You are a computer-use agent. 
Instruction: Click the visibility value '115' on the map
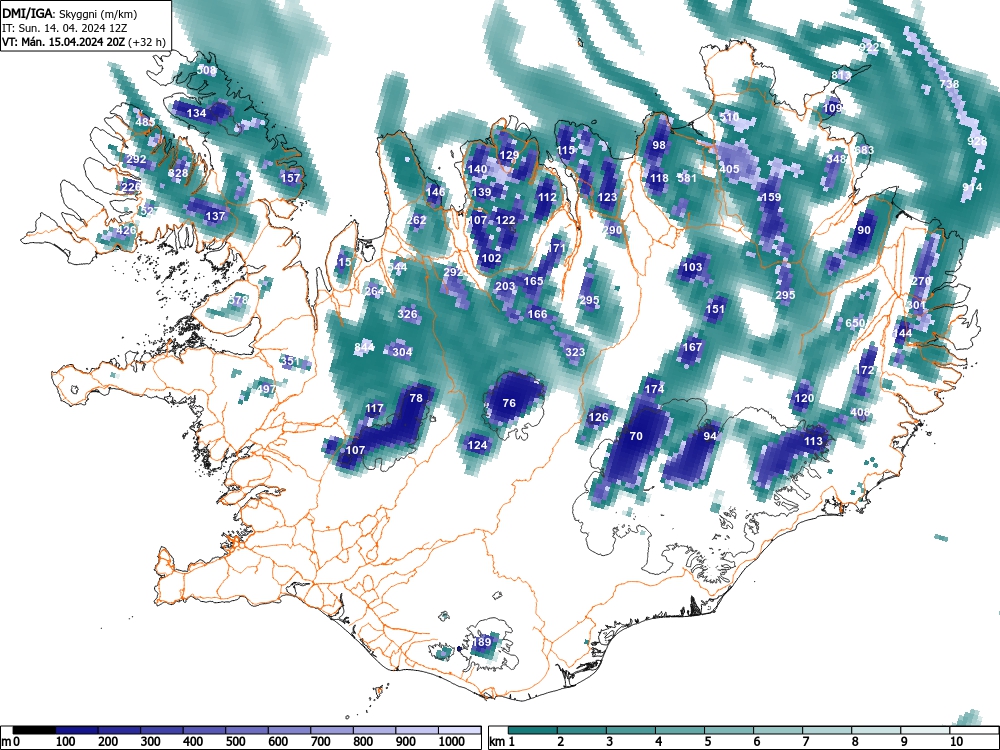(566, 151)
